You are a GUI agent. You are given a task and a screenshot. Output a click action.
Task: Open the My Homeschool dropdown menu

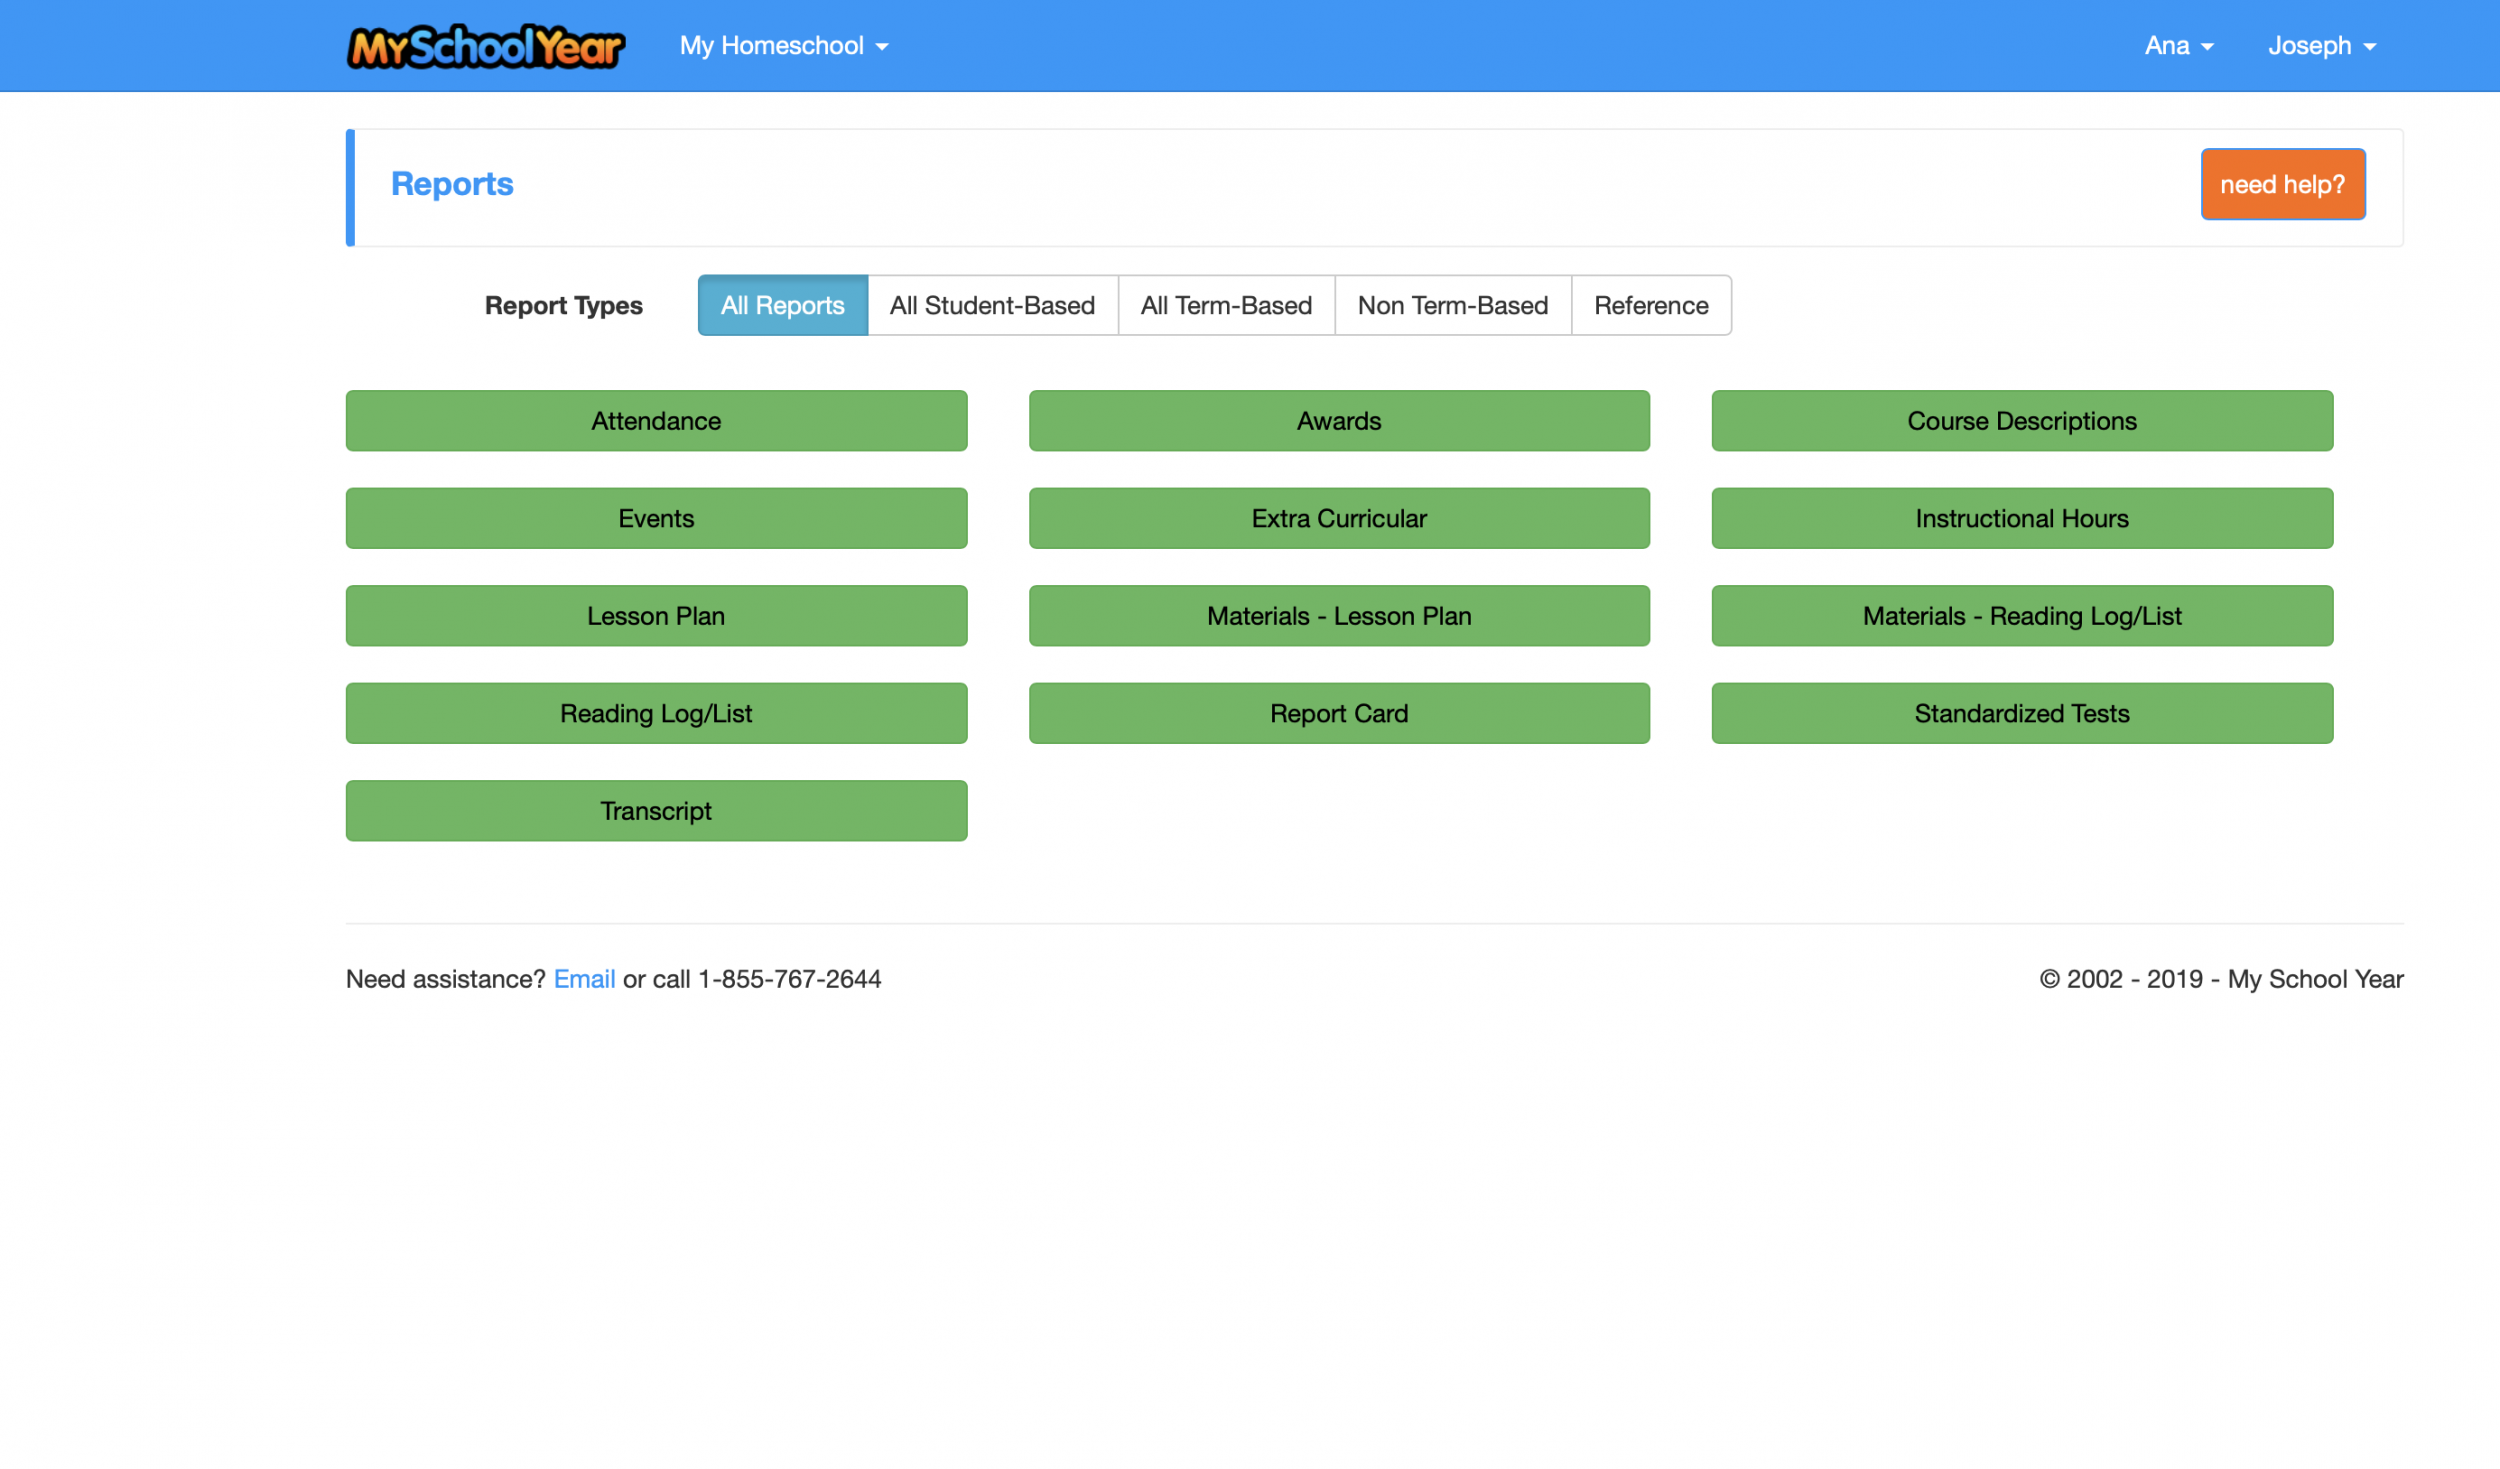784,46
